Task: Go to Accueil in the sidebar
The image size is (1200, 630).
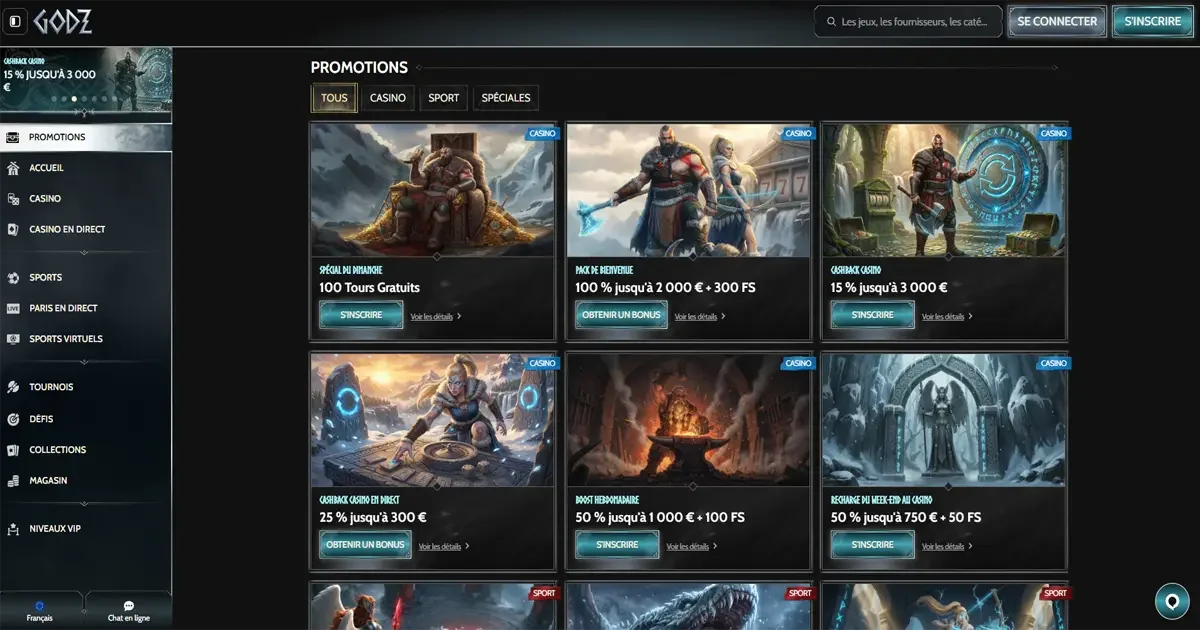Action: pos(86,168)
